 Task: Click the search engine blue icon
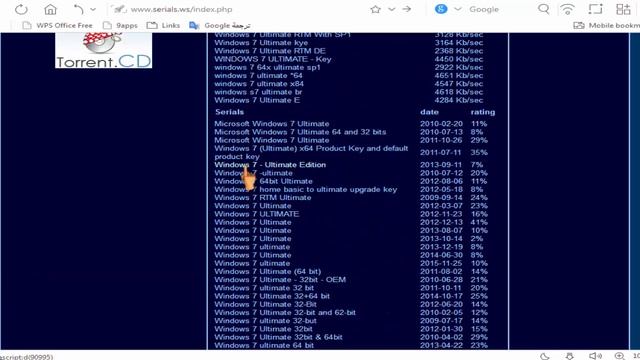441,9
